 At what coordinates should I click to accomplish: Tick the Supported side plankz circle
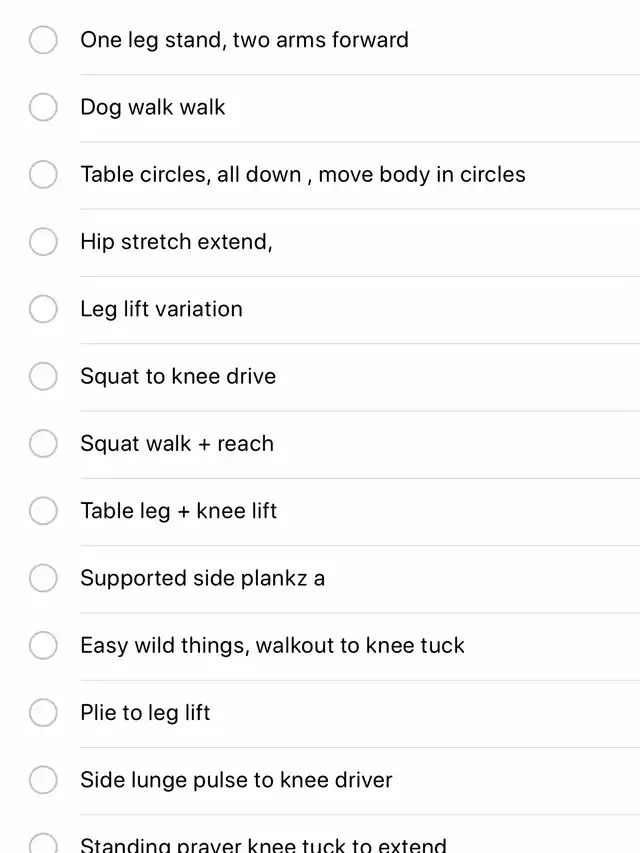point(43,578)
